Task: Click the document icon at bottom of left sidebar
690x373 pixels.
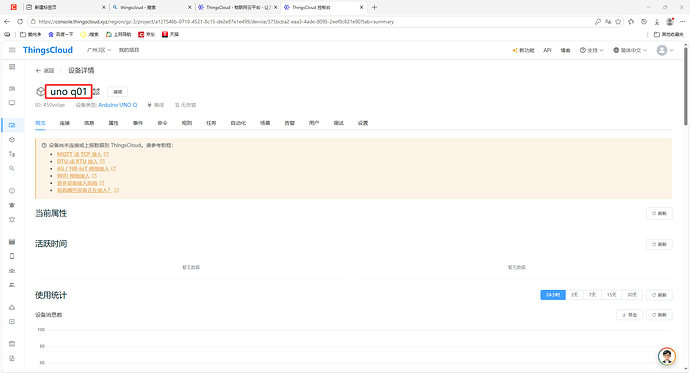Action: click(12, 358)
